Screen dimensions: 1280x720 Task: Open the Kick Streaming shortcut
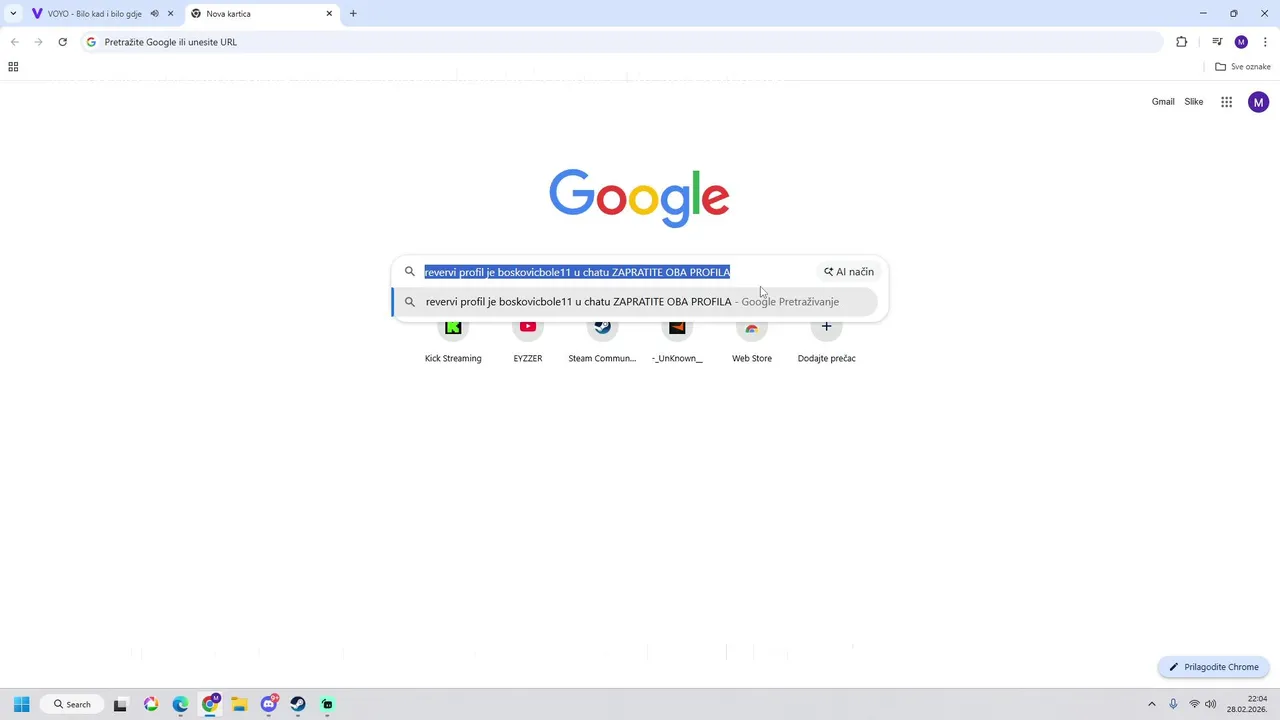(x=453, y=342)
